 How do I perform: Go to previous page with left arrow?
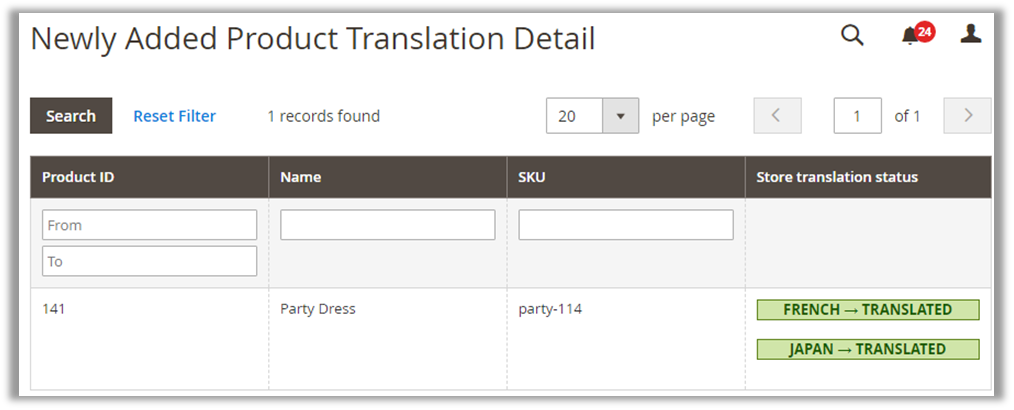point(777,116)
